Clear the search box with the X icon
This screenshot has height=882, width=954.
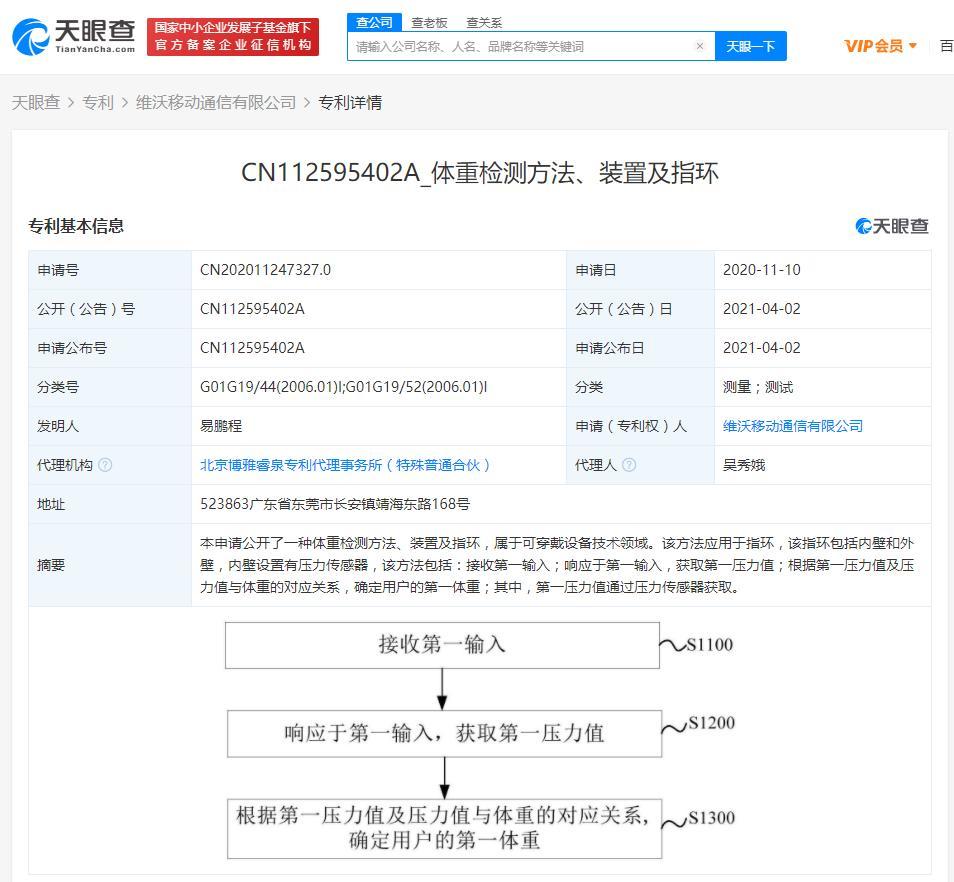click(700, 46)
